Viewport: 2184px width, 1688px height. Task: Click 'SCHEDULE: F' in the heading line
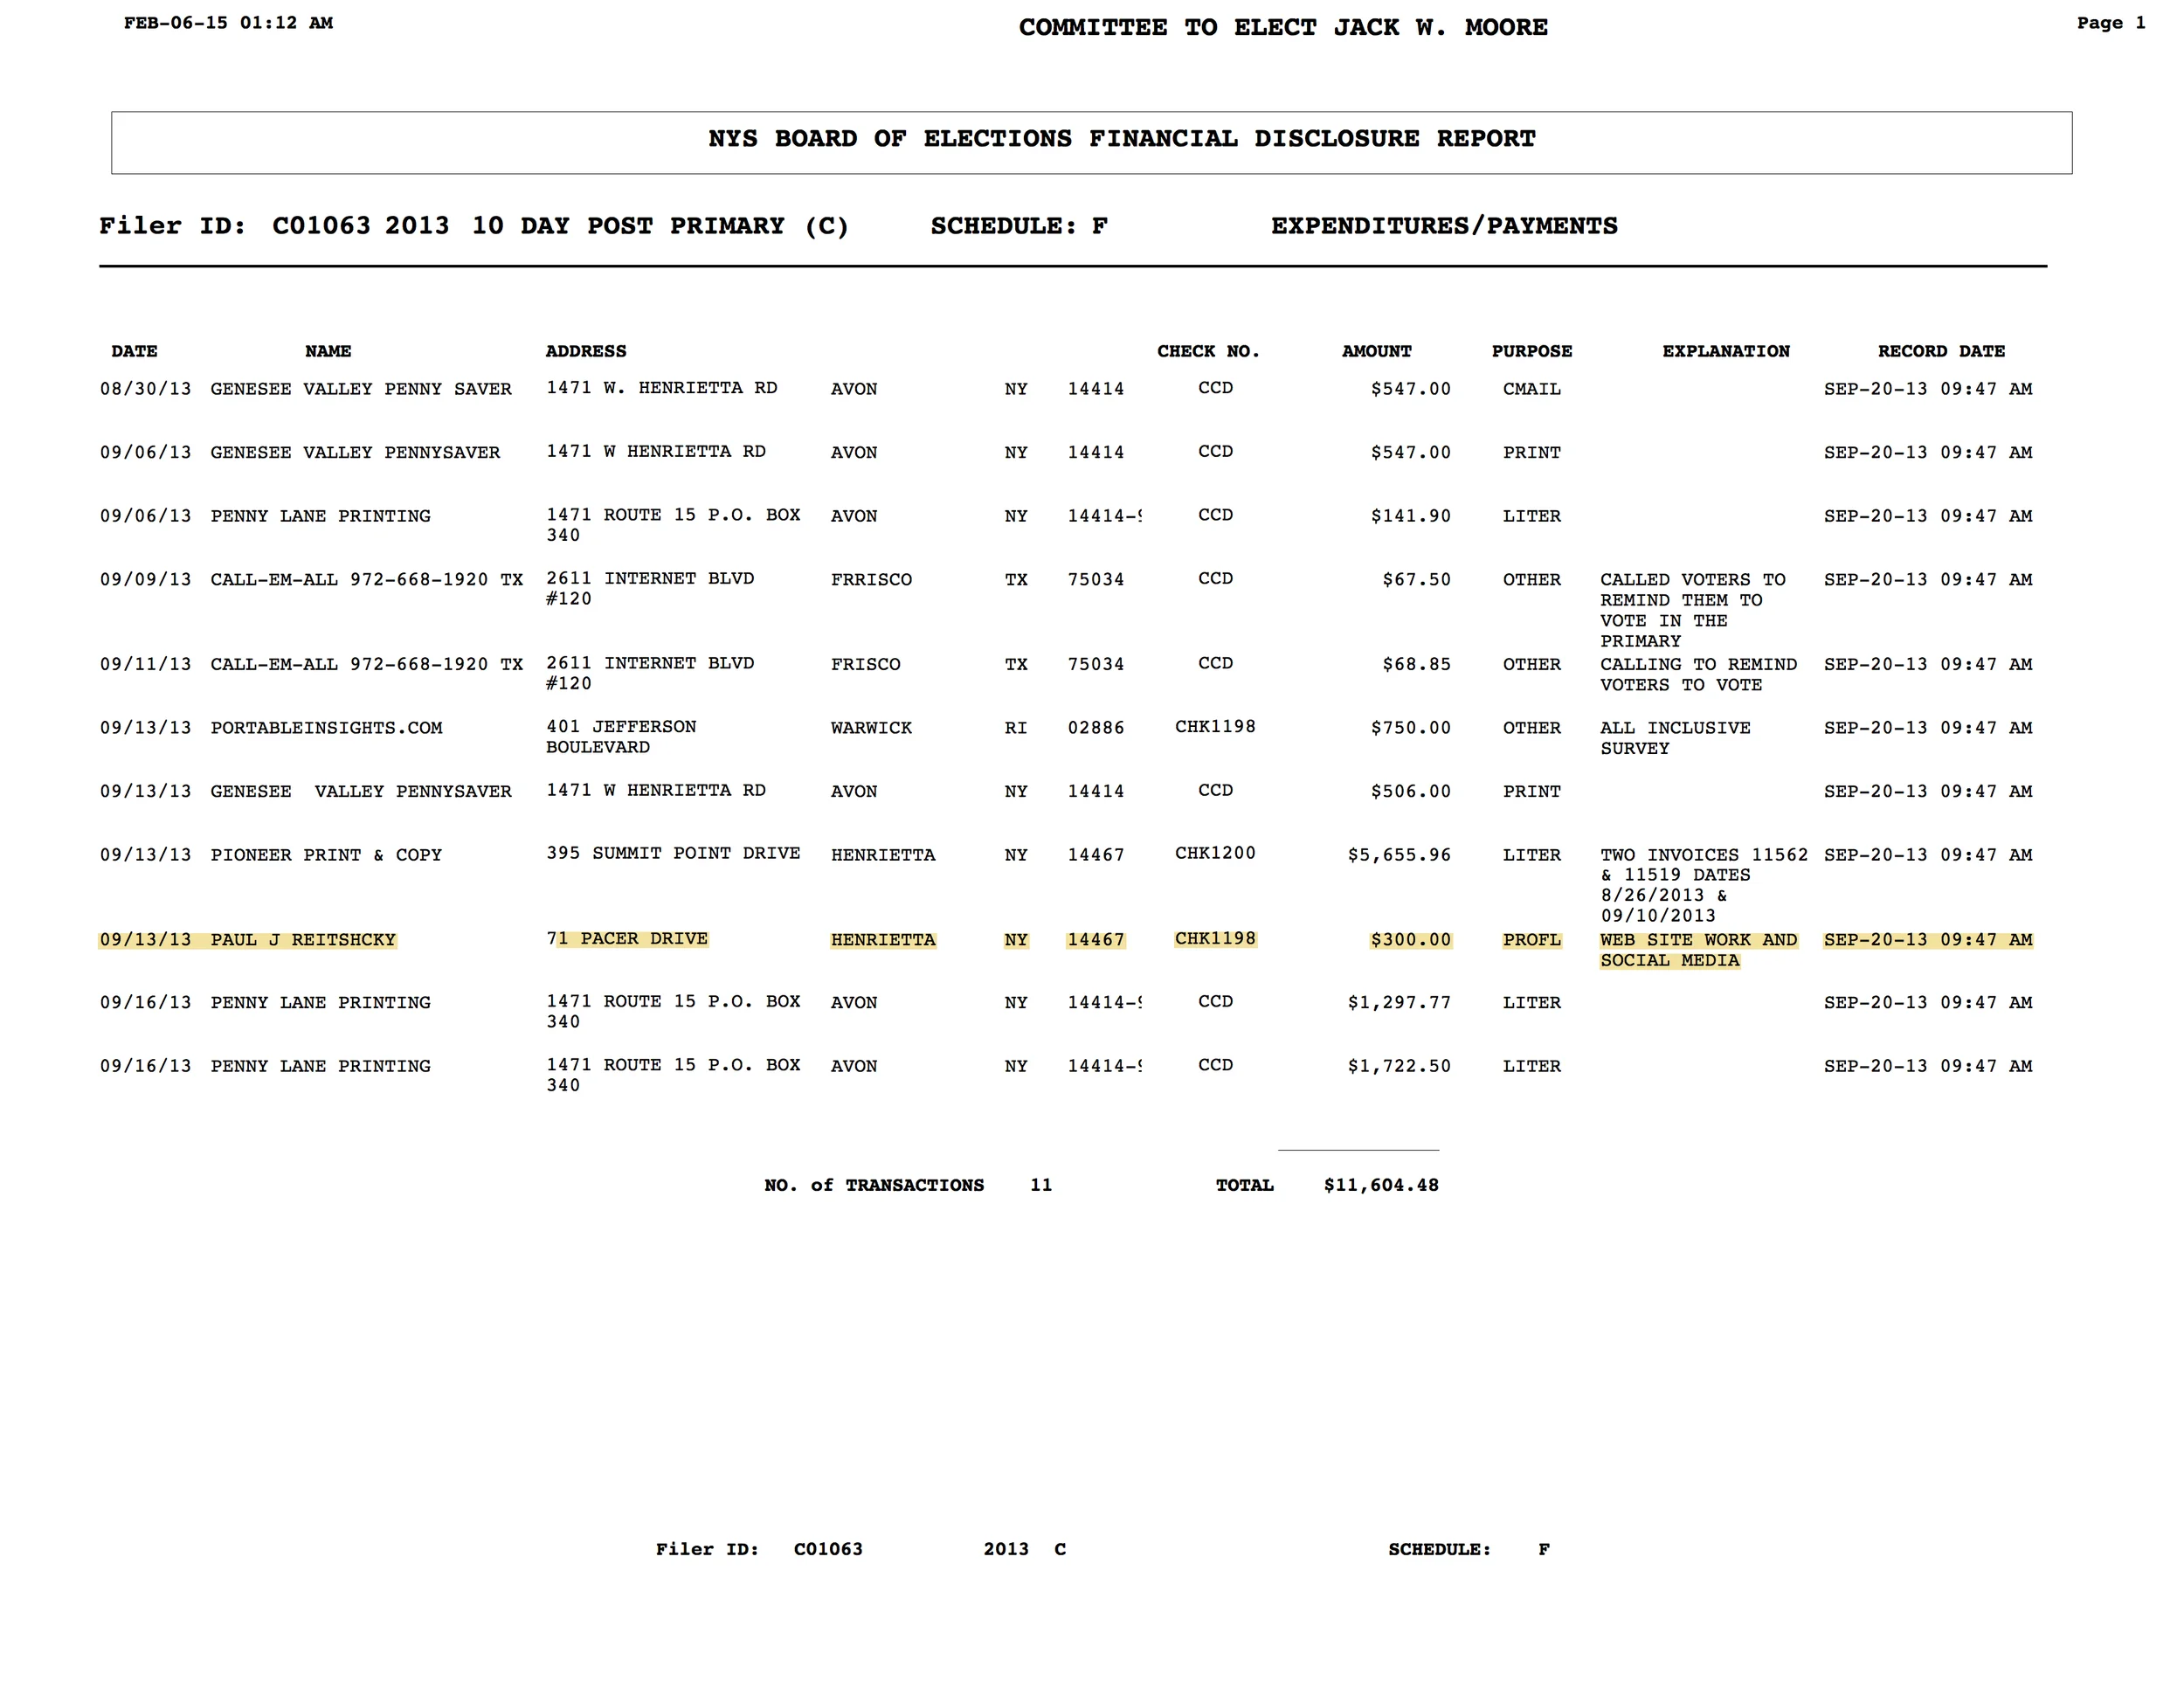click(x=1019, y=226)
